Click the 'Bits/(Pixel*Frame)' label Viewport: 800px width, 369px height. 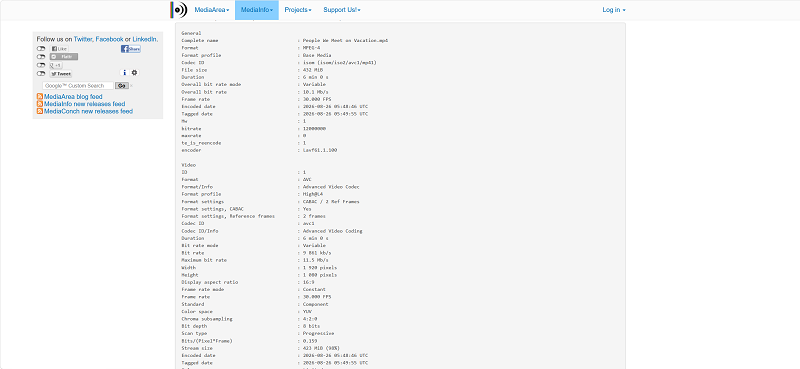(207, 340)
